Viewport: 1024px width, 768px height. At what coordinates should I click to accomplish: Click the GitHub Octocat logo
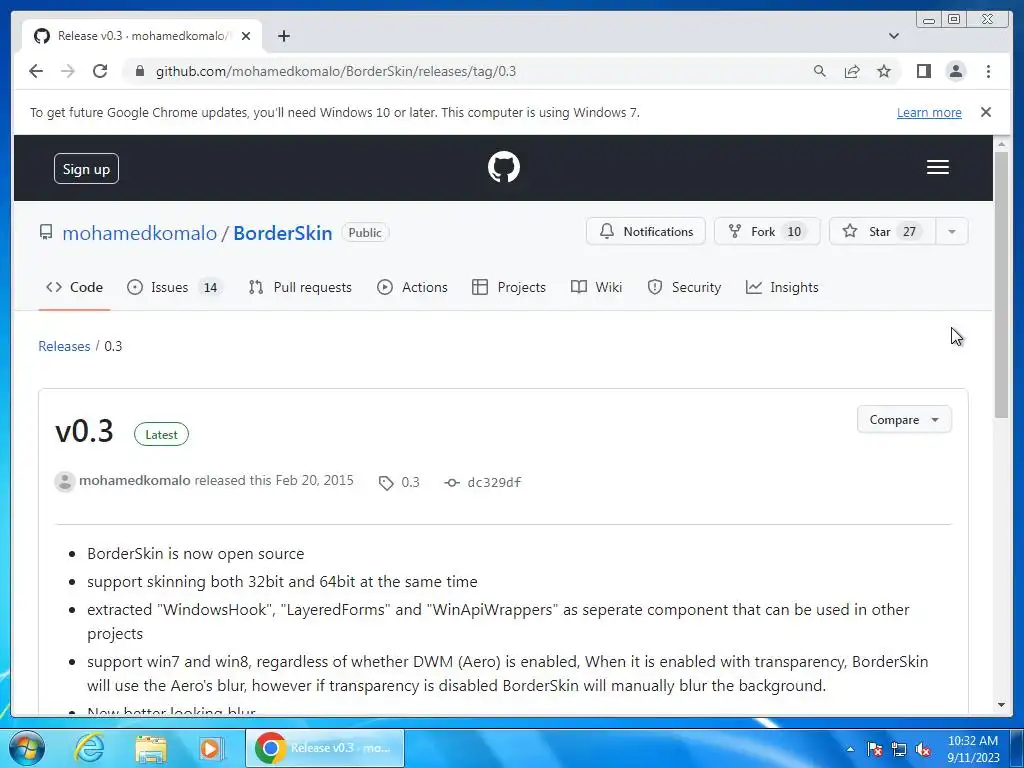[x=504, y=167]
